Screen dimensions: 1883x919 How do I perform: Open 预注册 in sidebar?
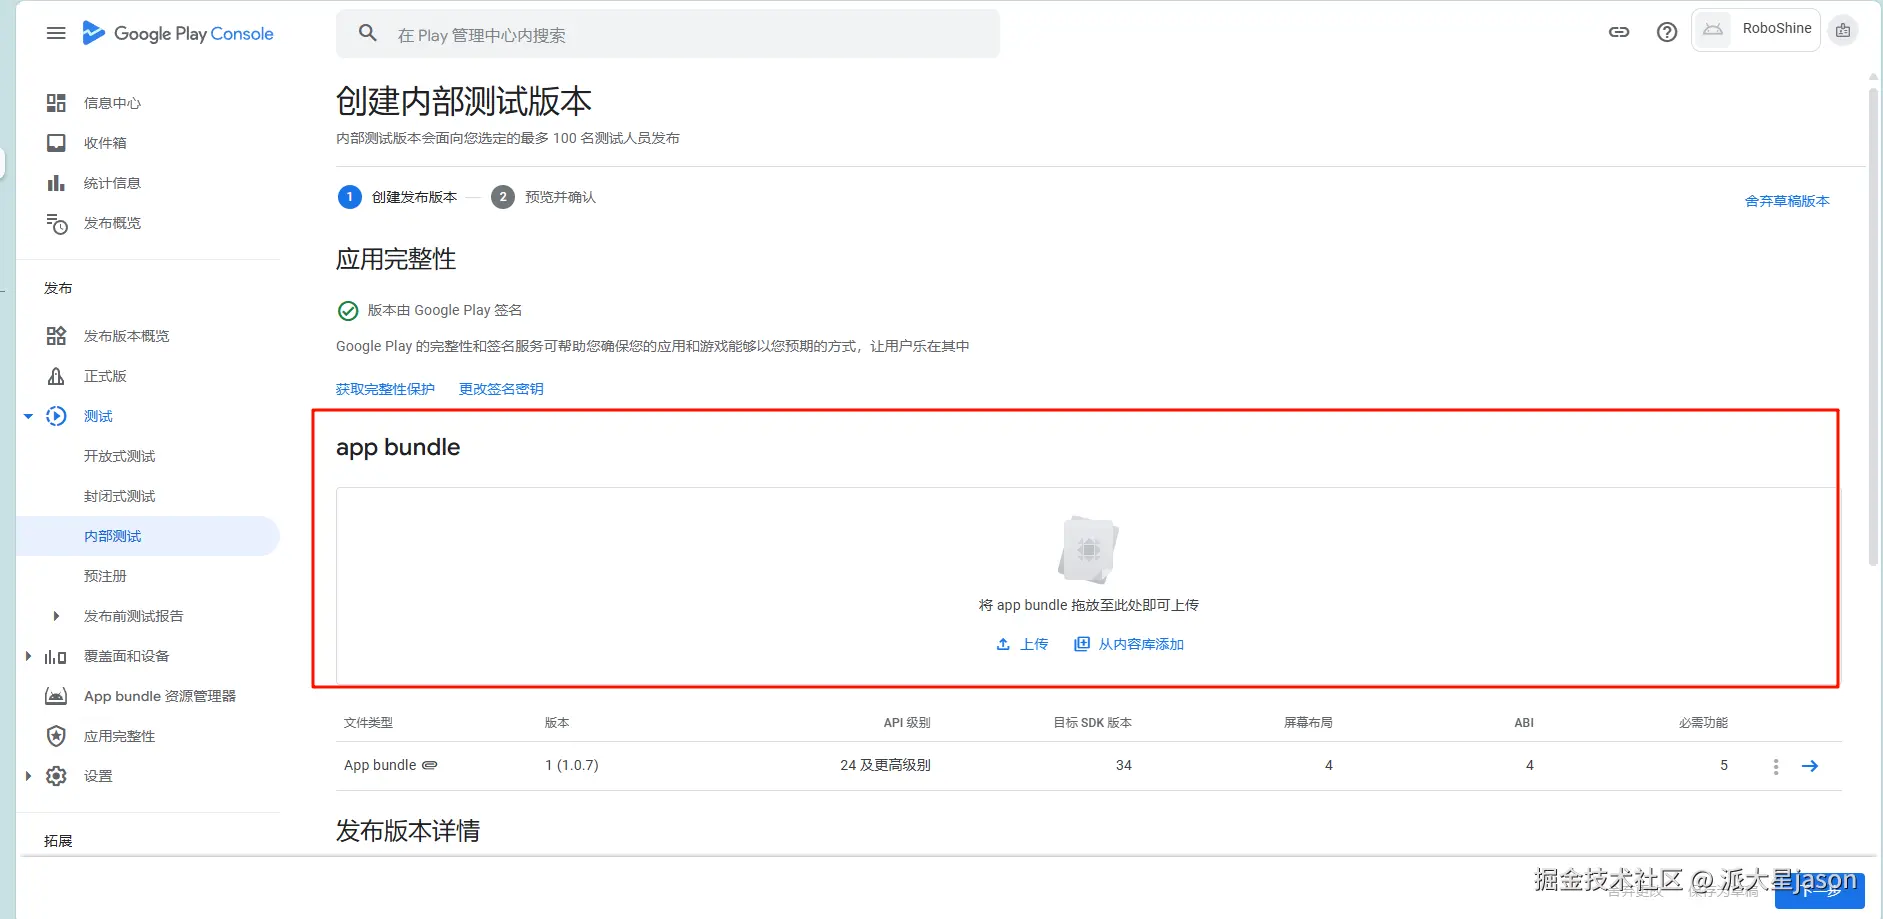click(105, 576)
